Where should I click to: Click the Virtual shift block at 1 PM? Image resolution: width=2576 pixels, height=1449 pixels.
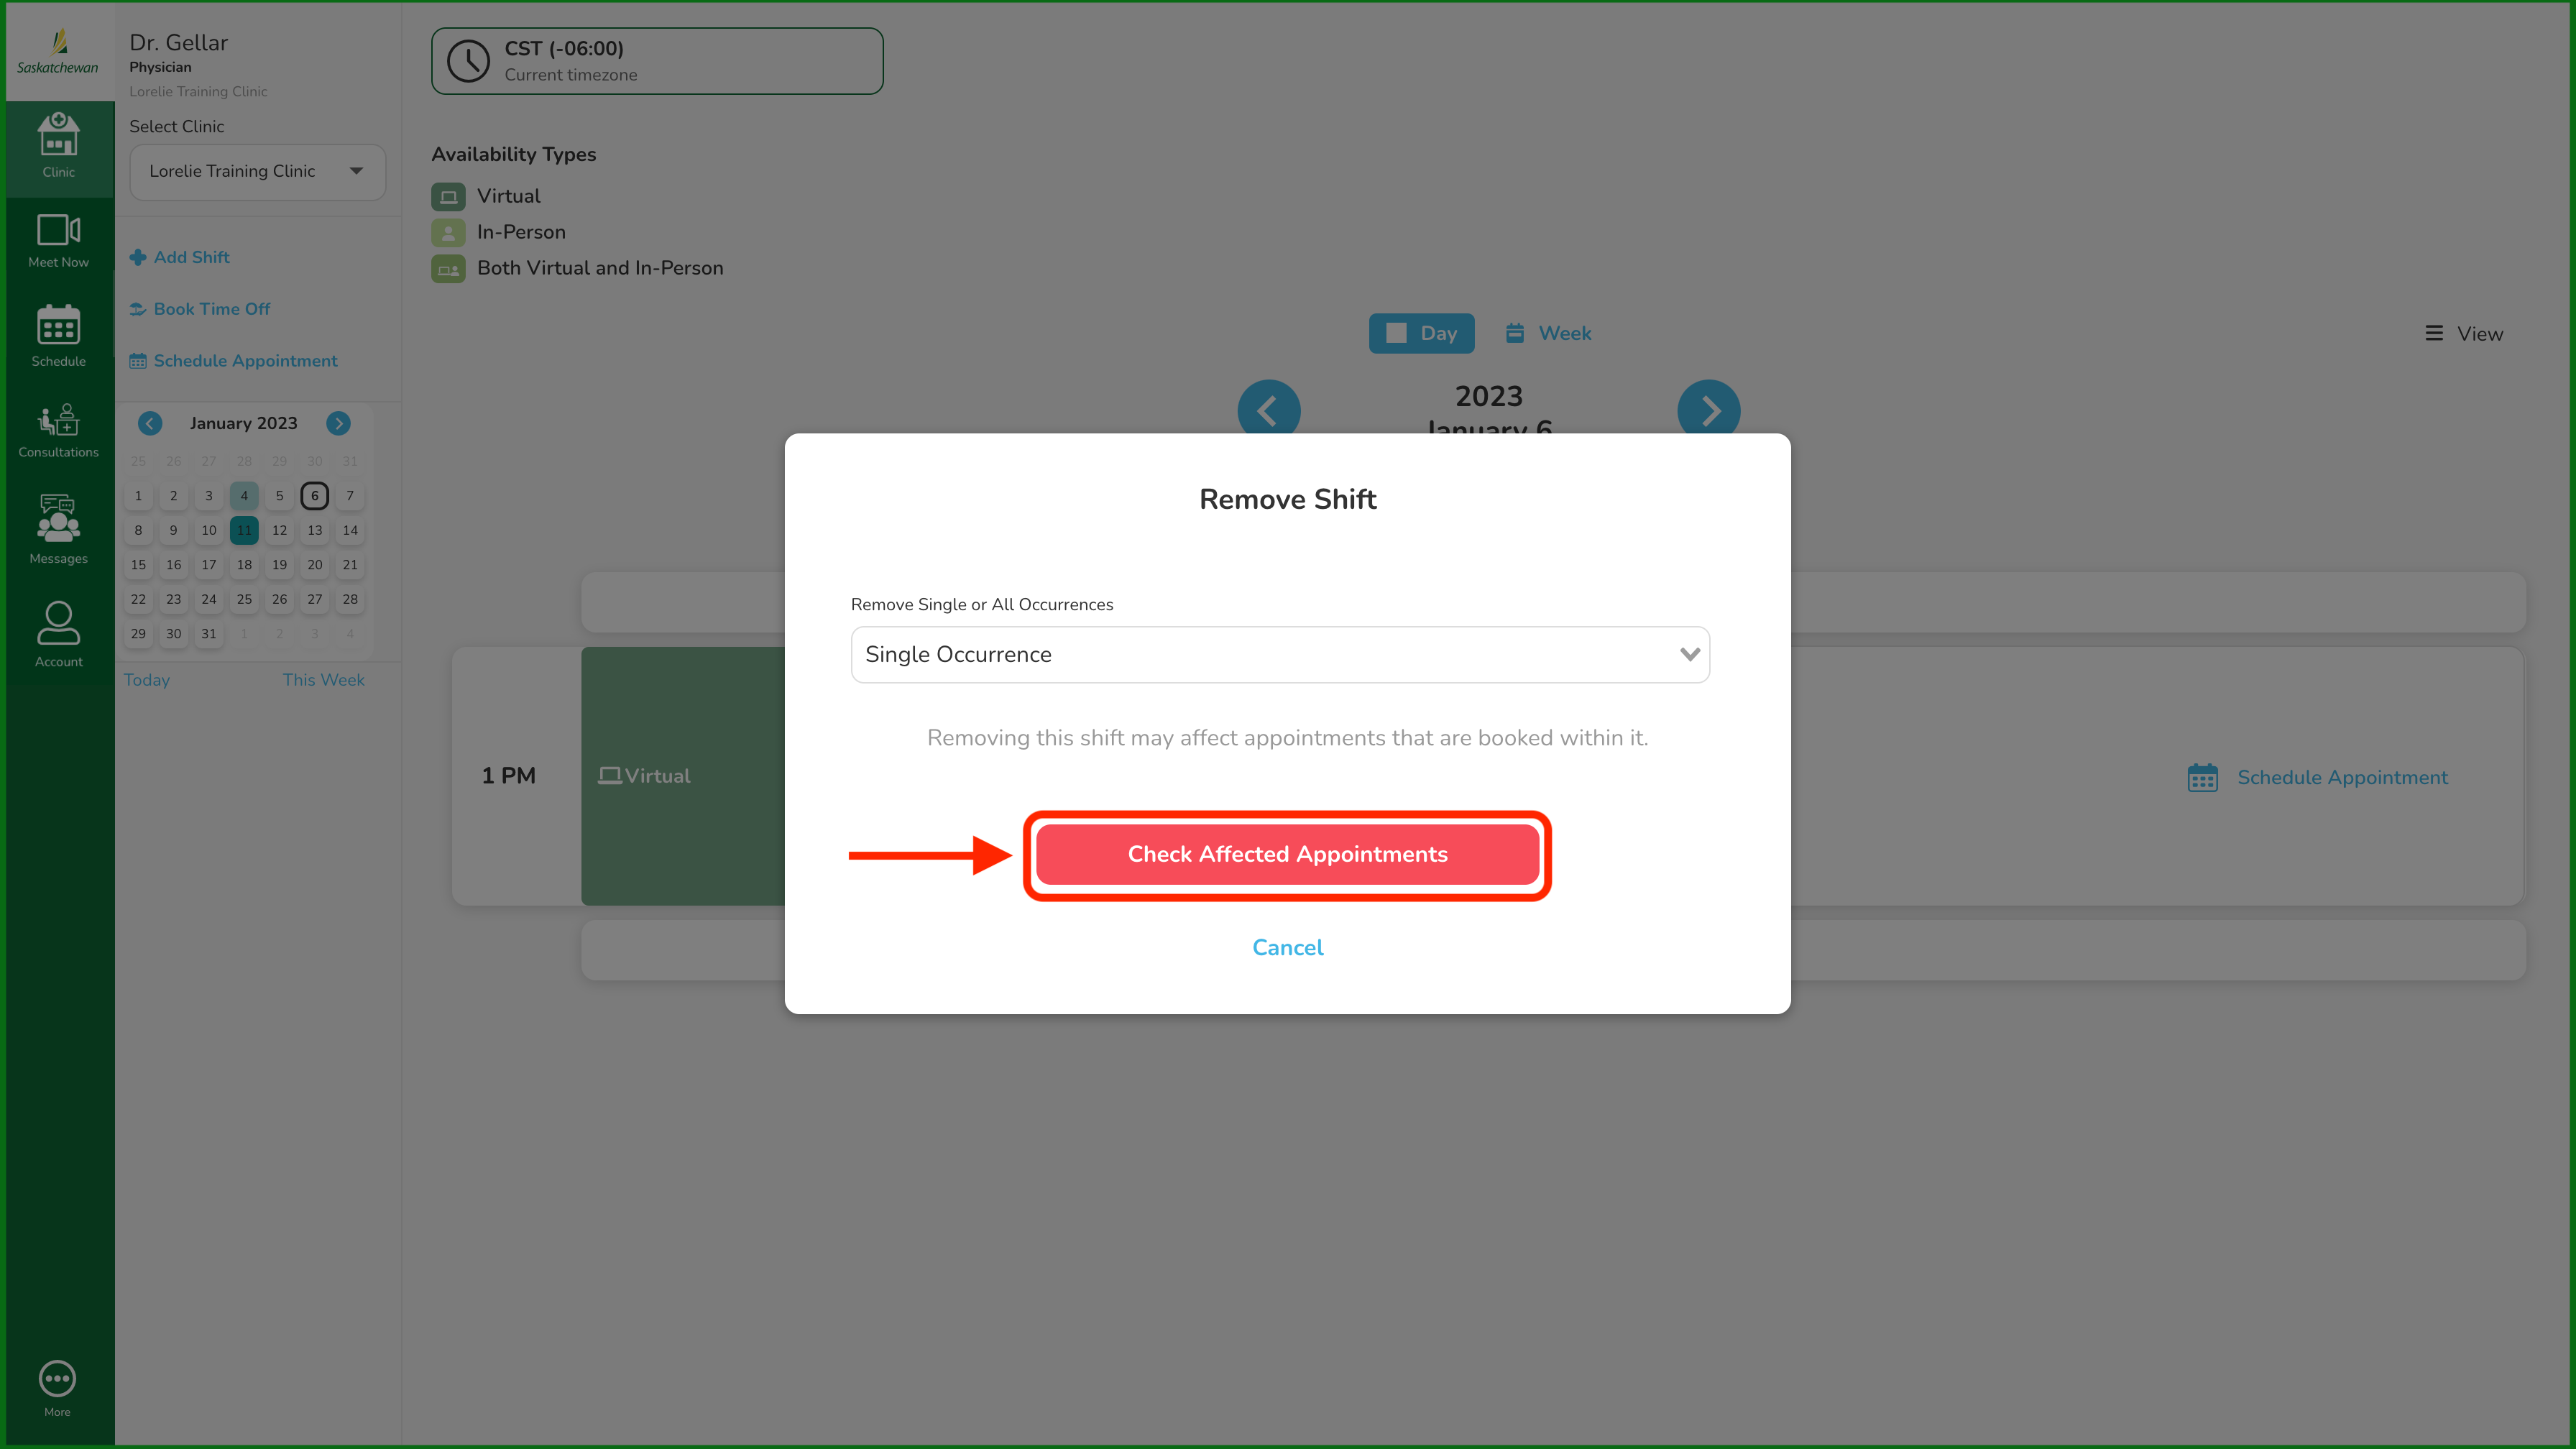(x=683, y=776)
